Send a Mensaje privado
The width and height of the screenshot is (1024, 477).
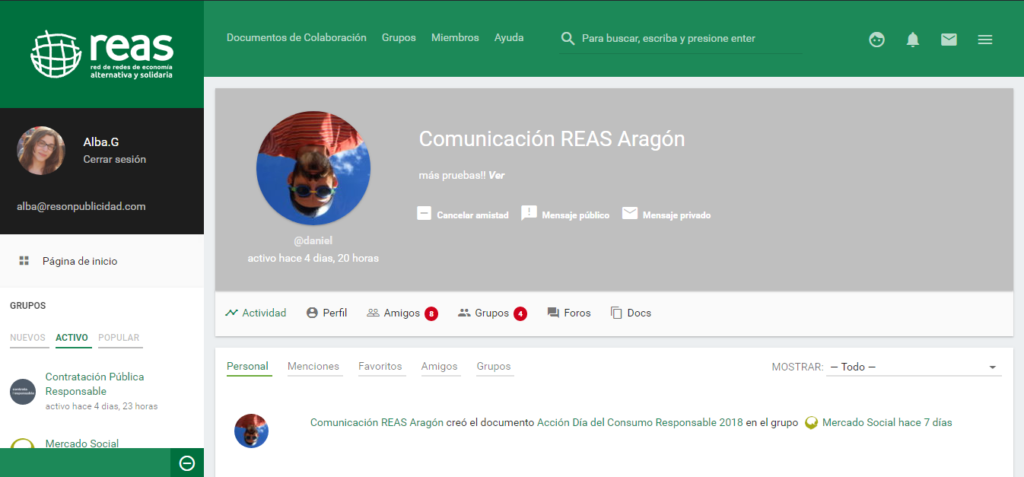tap(666, 214)
